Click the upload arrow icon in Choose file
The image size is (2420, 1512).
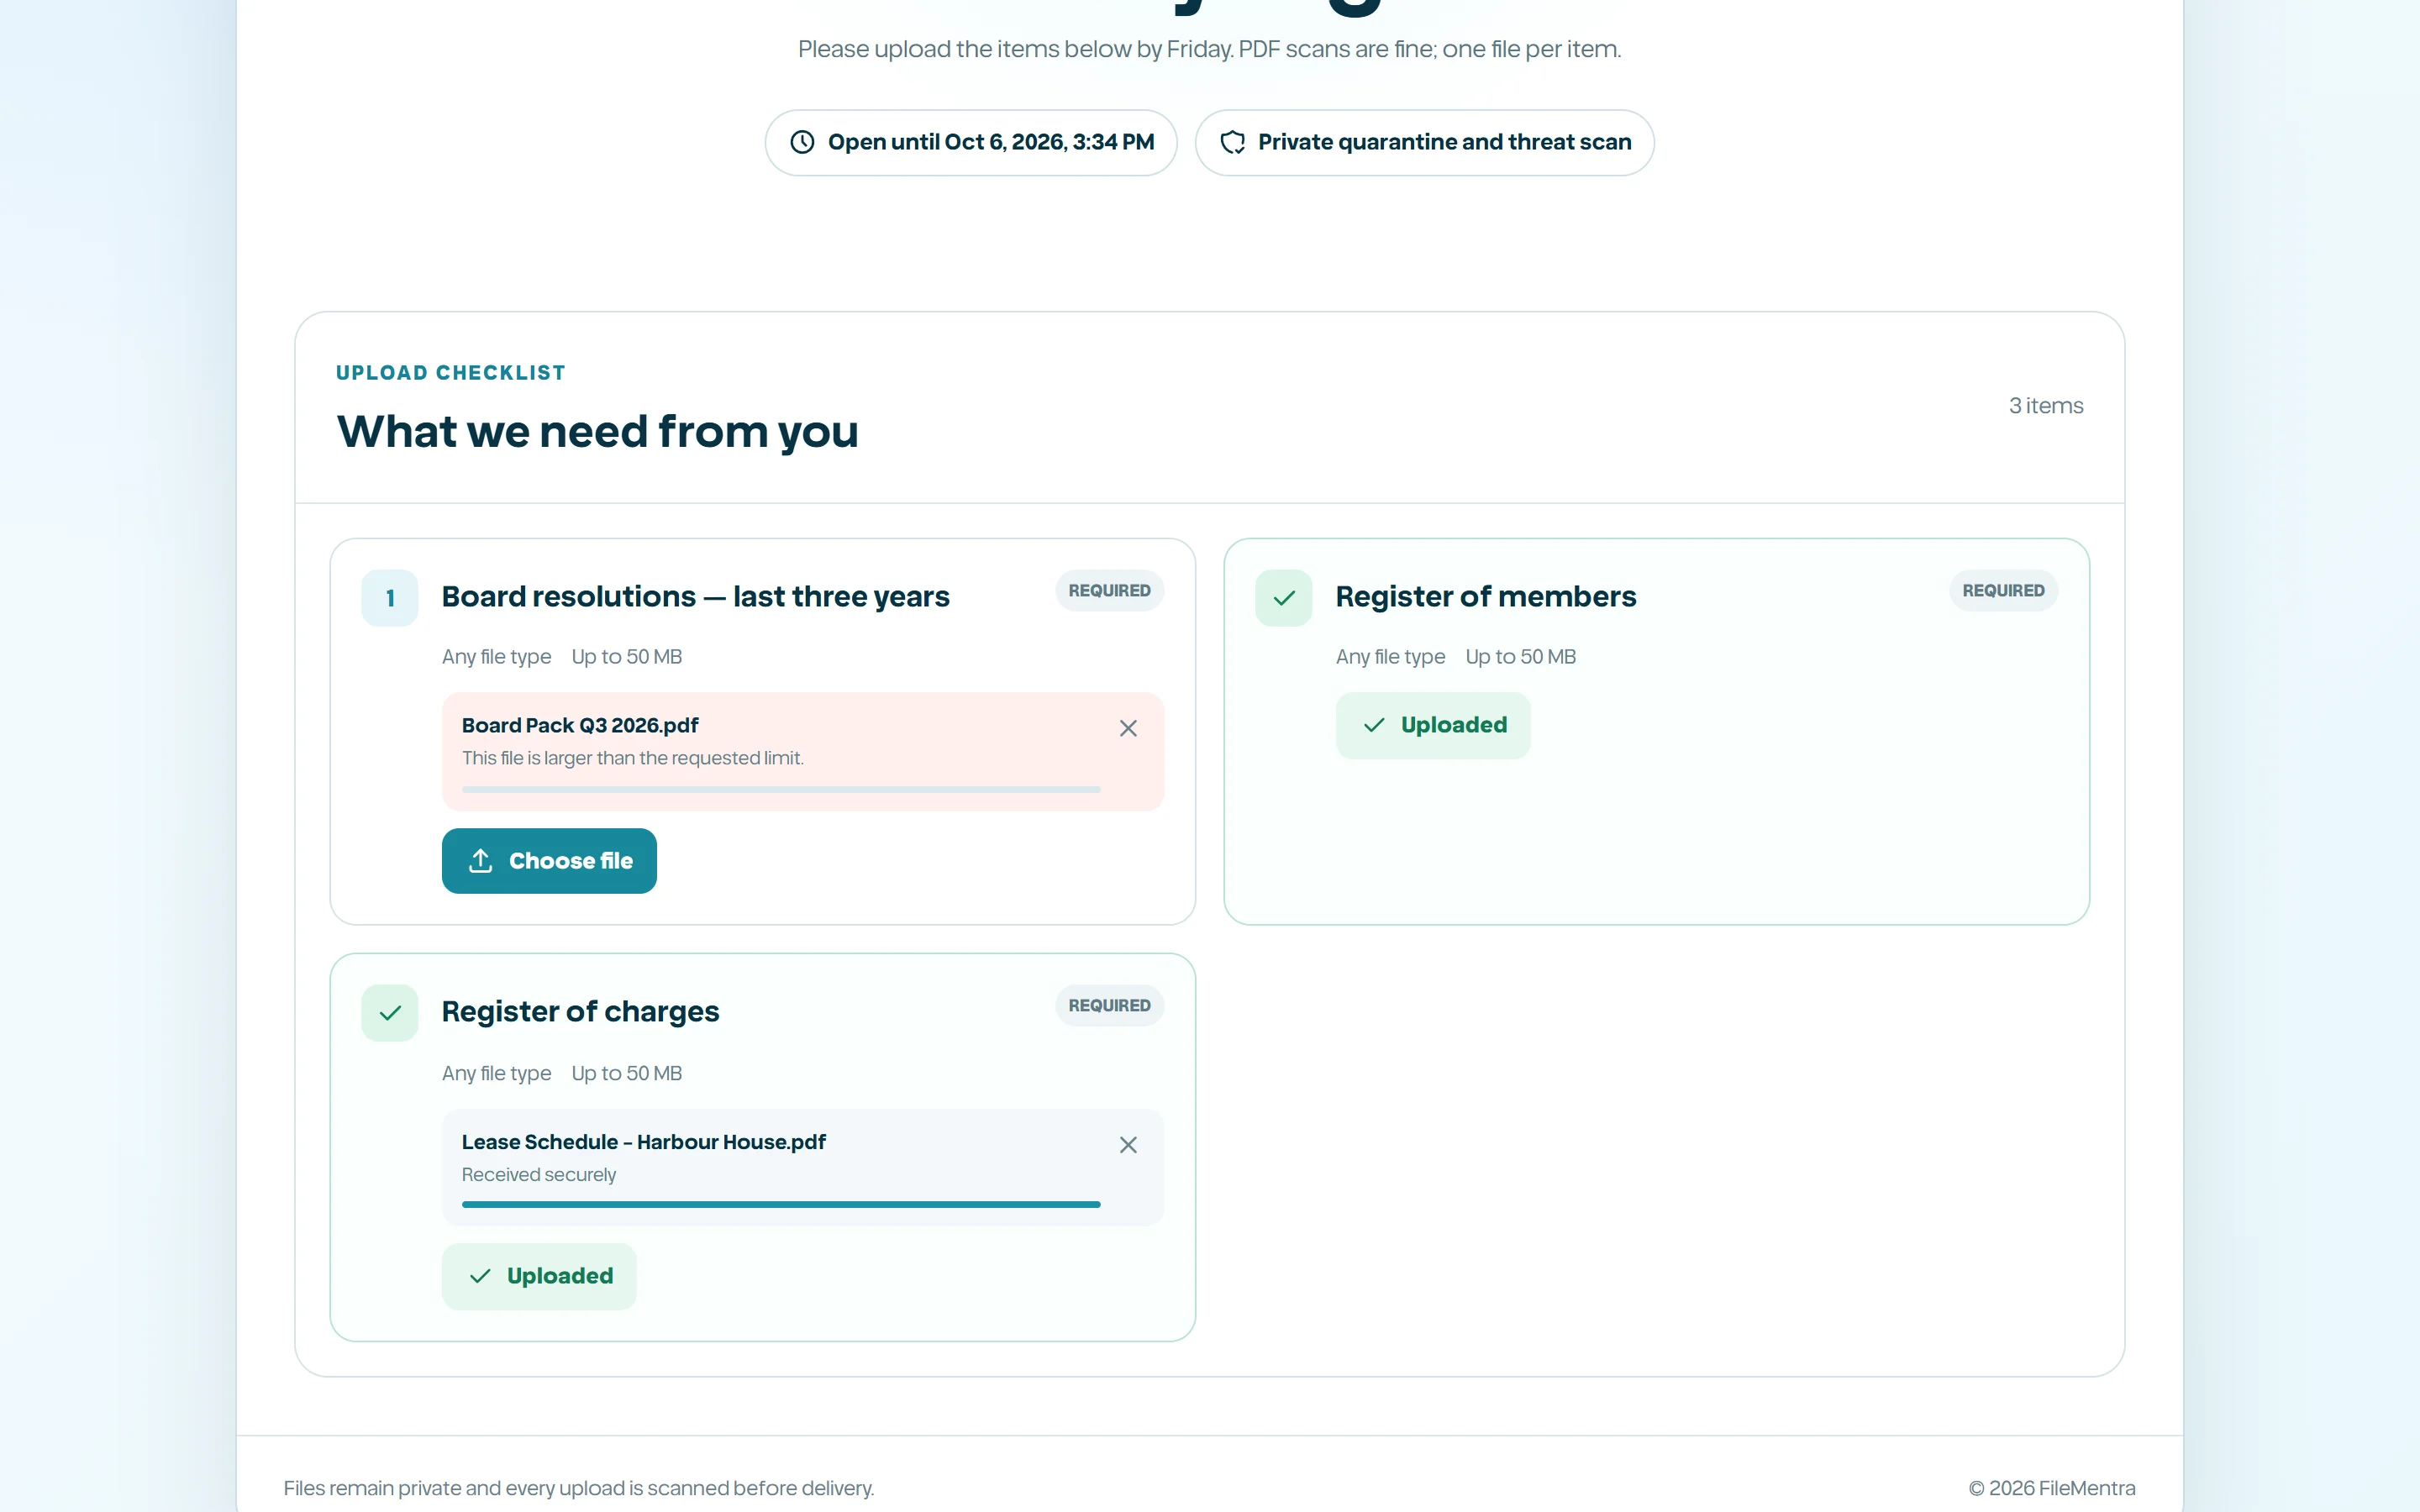[481, 860]
